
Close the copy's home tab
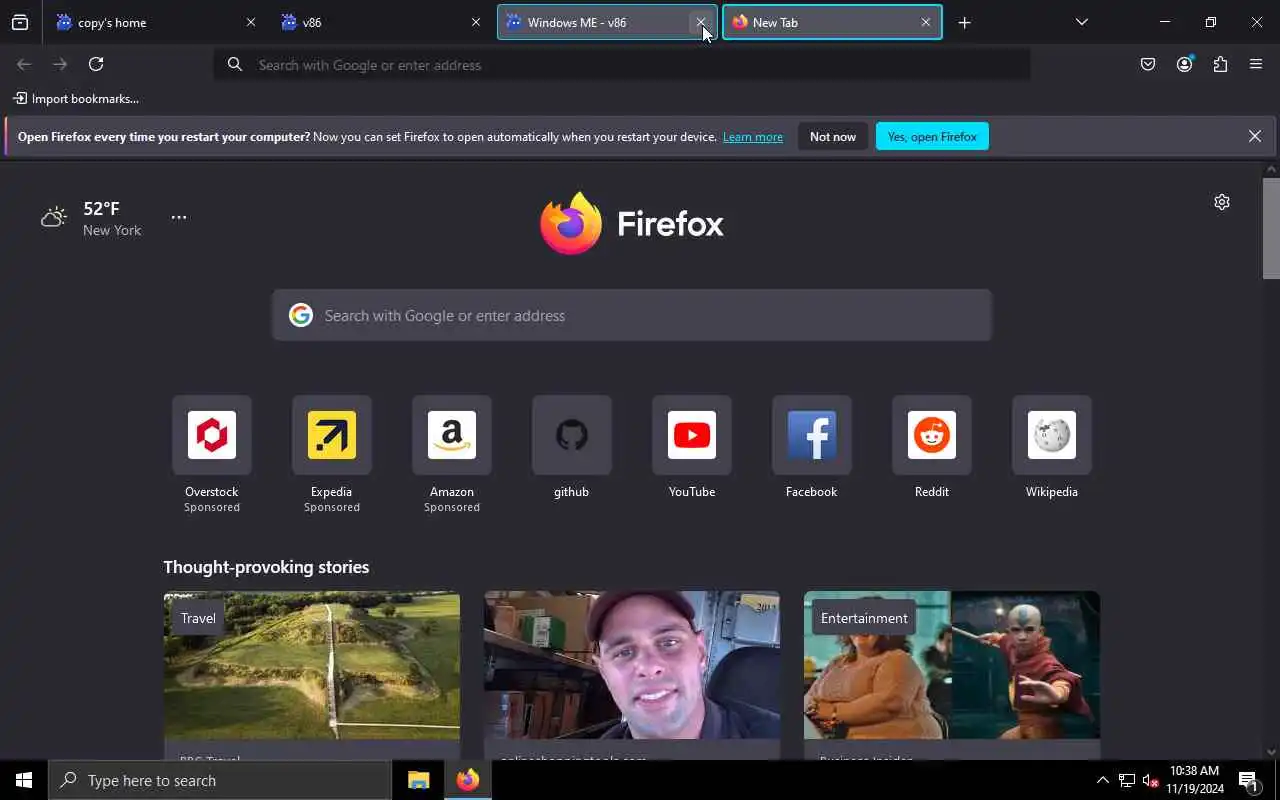pyautogui.click(x=251, y=22)
